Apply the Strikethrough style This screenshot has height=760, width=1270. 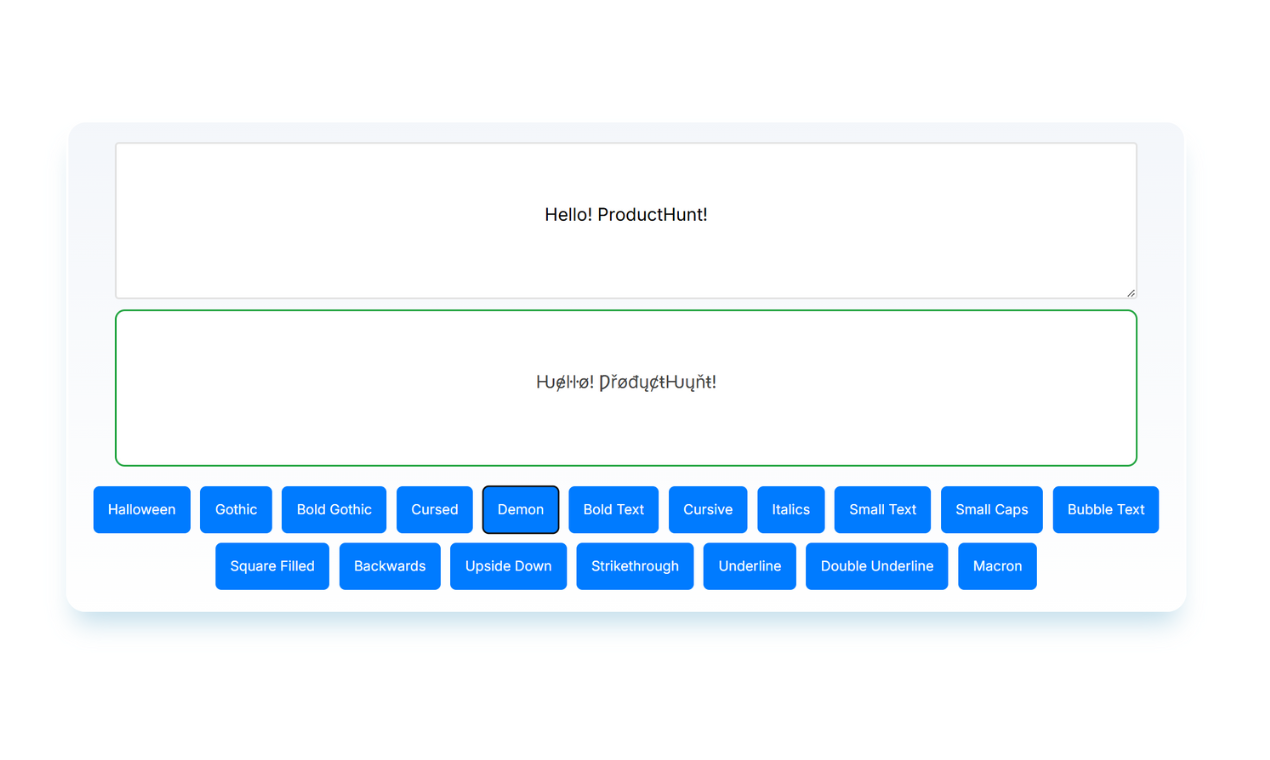(x=635, y=566)
